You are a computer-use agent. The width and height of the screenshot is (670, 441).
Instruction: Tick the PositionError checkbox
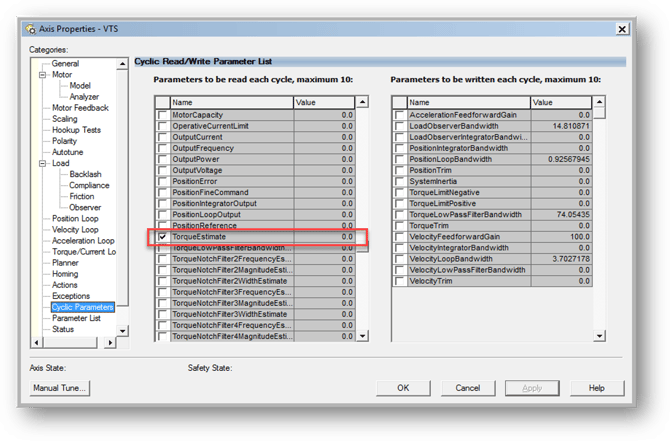point(162,181)
